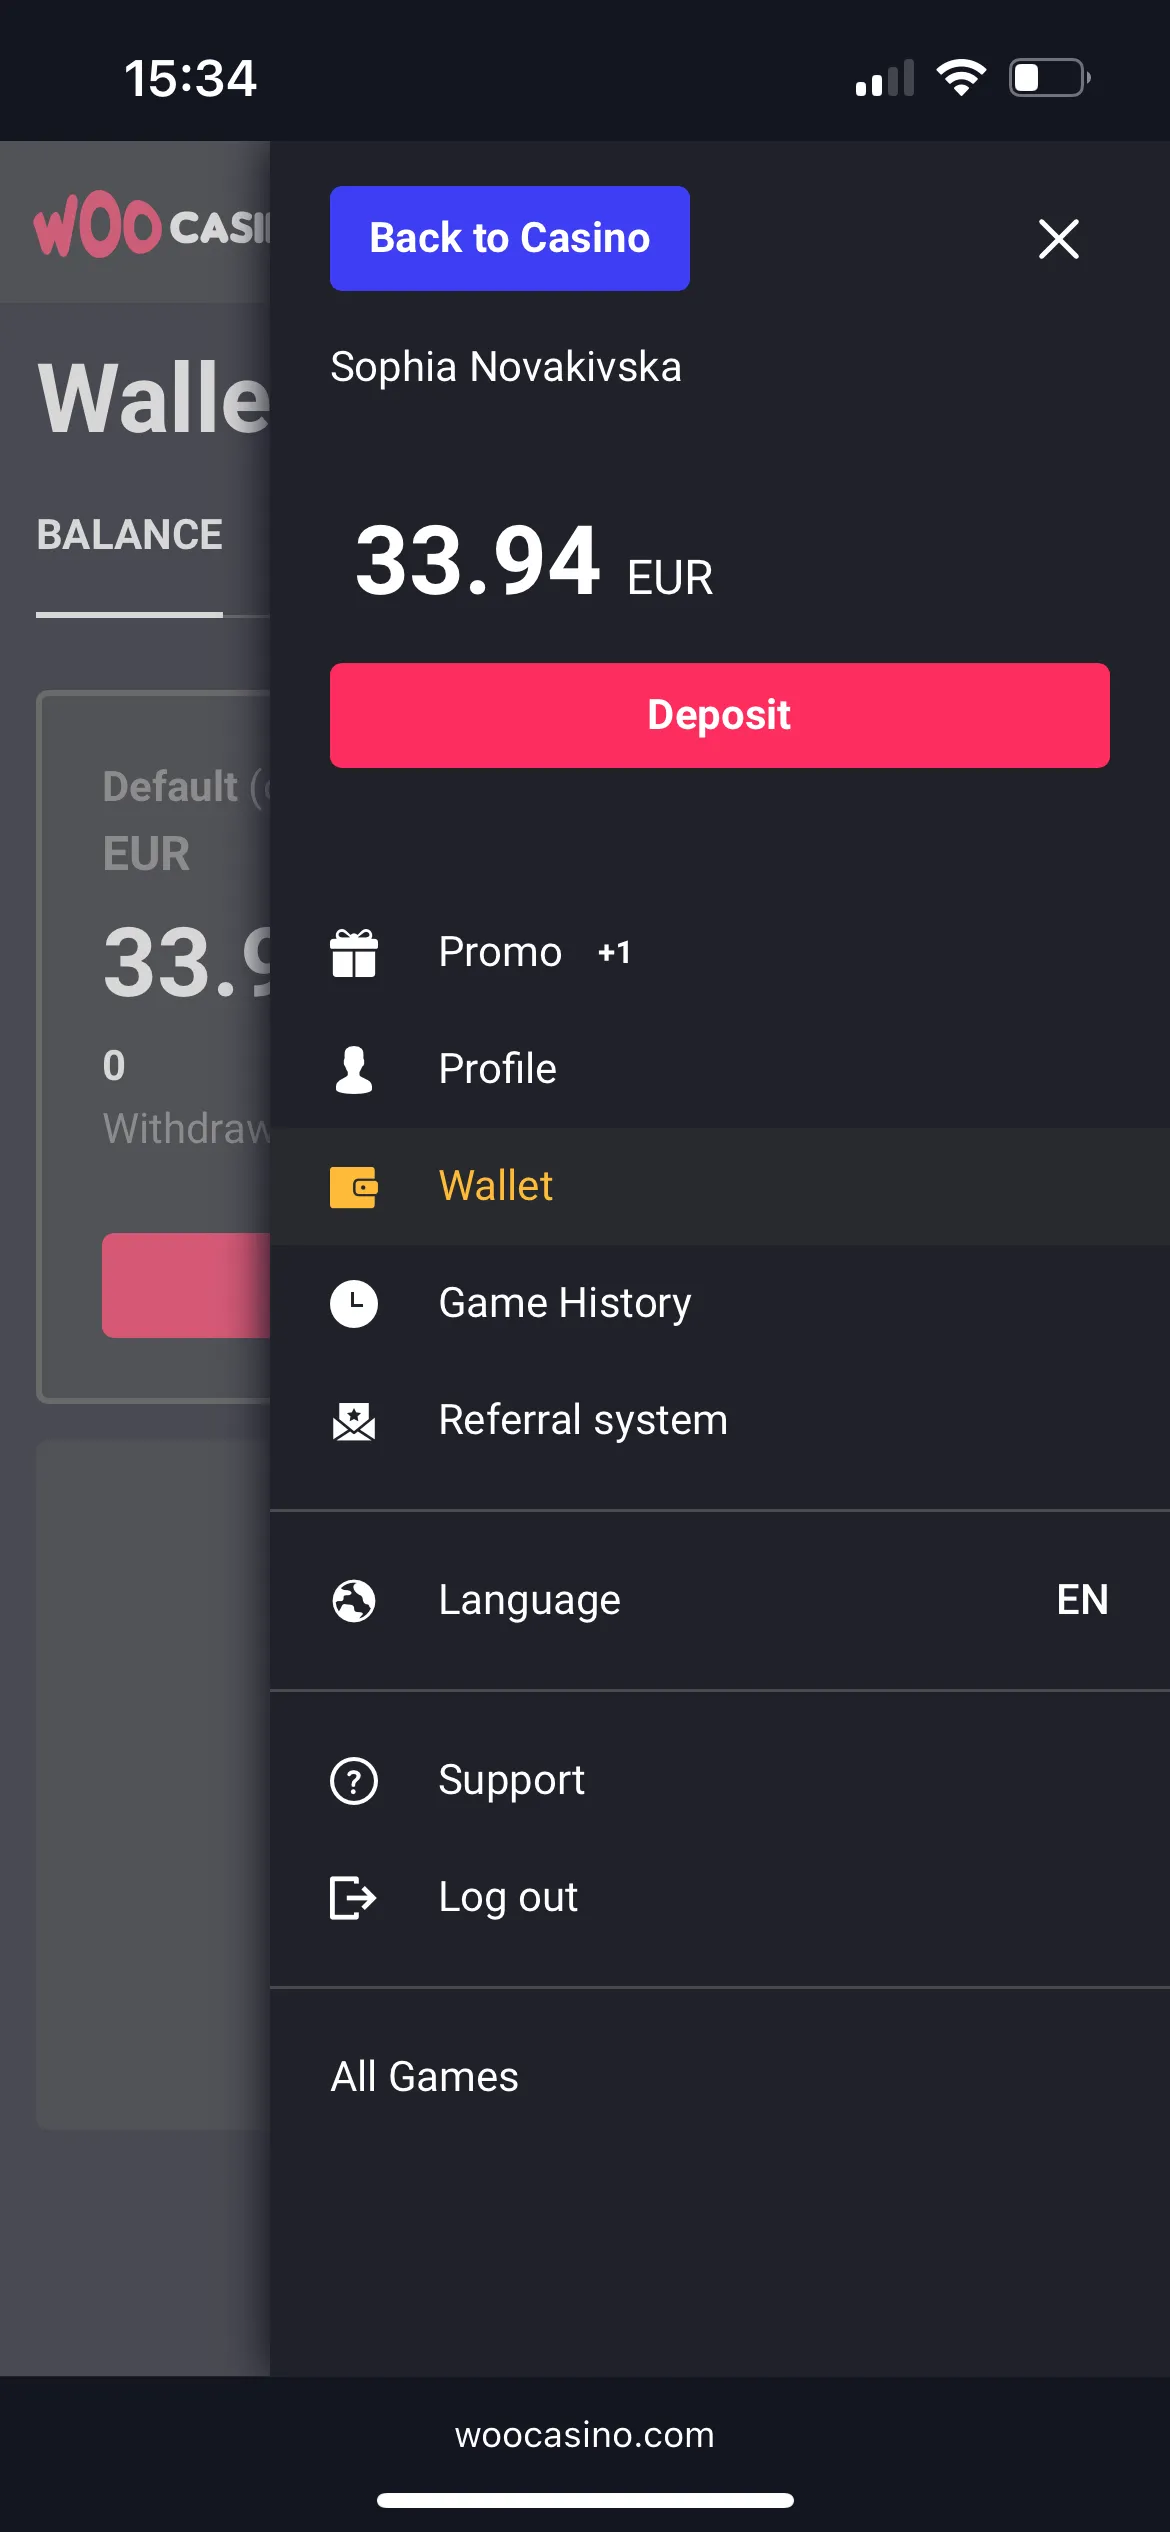The width and height of the screenshot is (1170, 2532).
Task: Switch to the BALANCE tab
Action: click(x=130, y=535)
